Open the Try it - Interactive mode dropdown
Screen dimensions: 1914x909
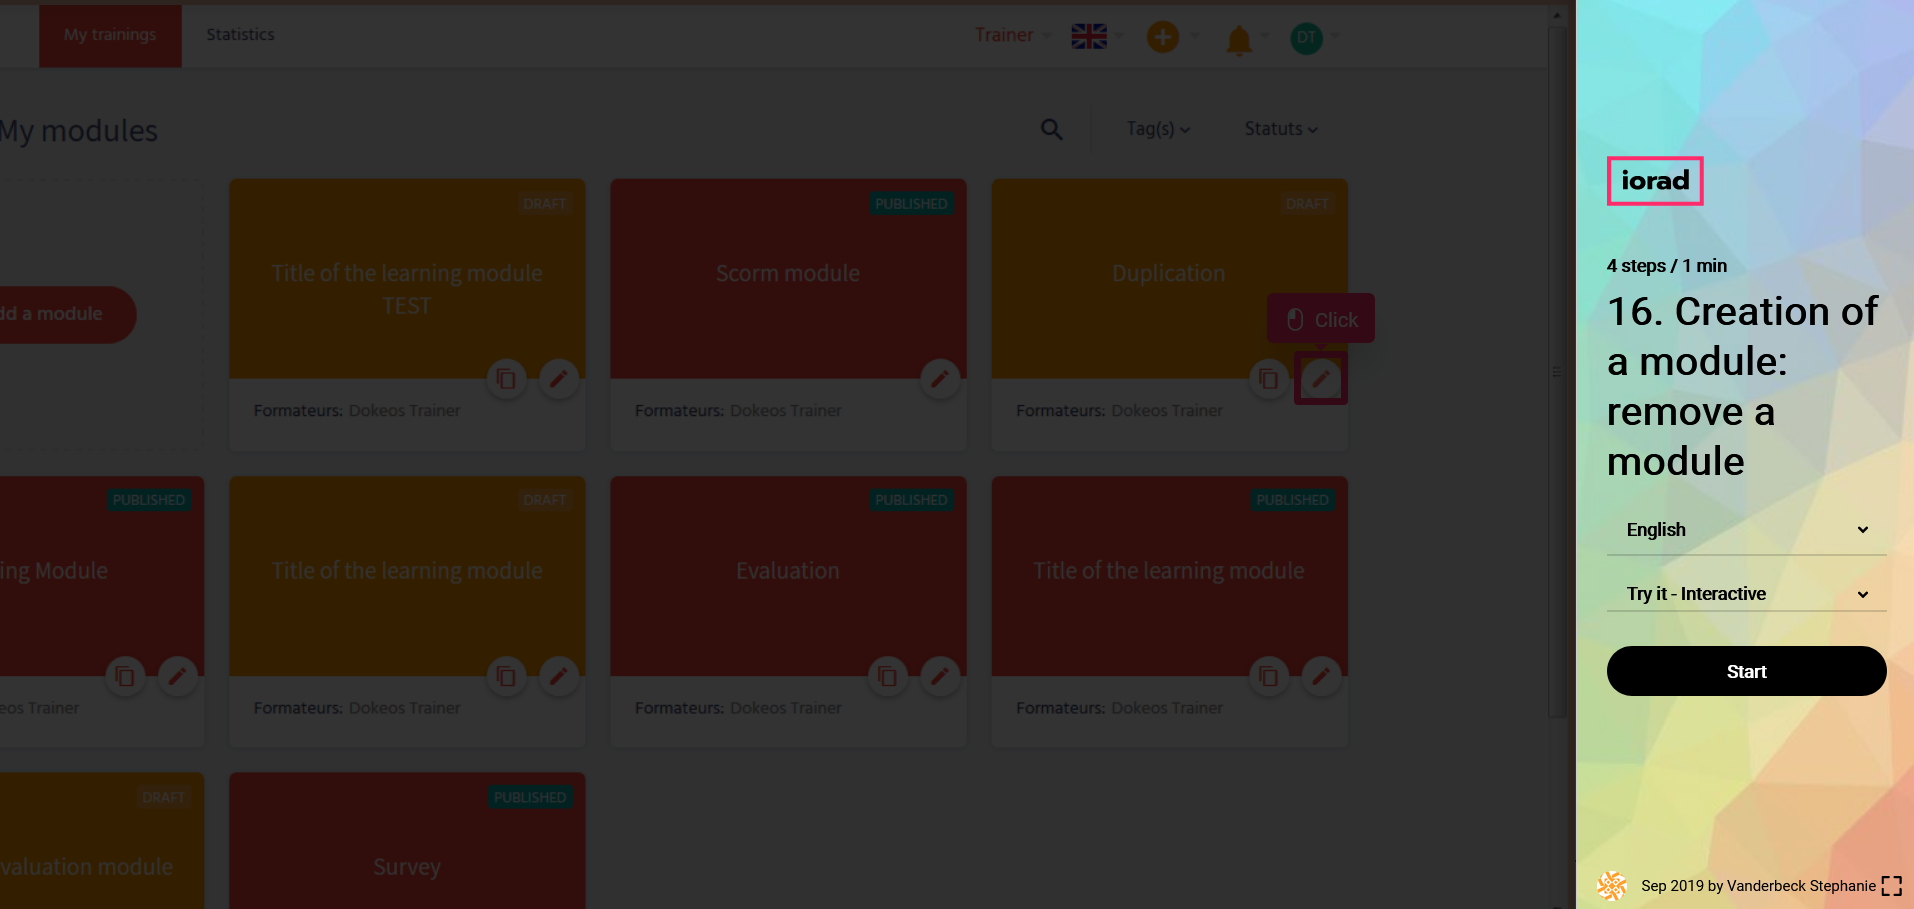[1746, 594]
